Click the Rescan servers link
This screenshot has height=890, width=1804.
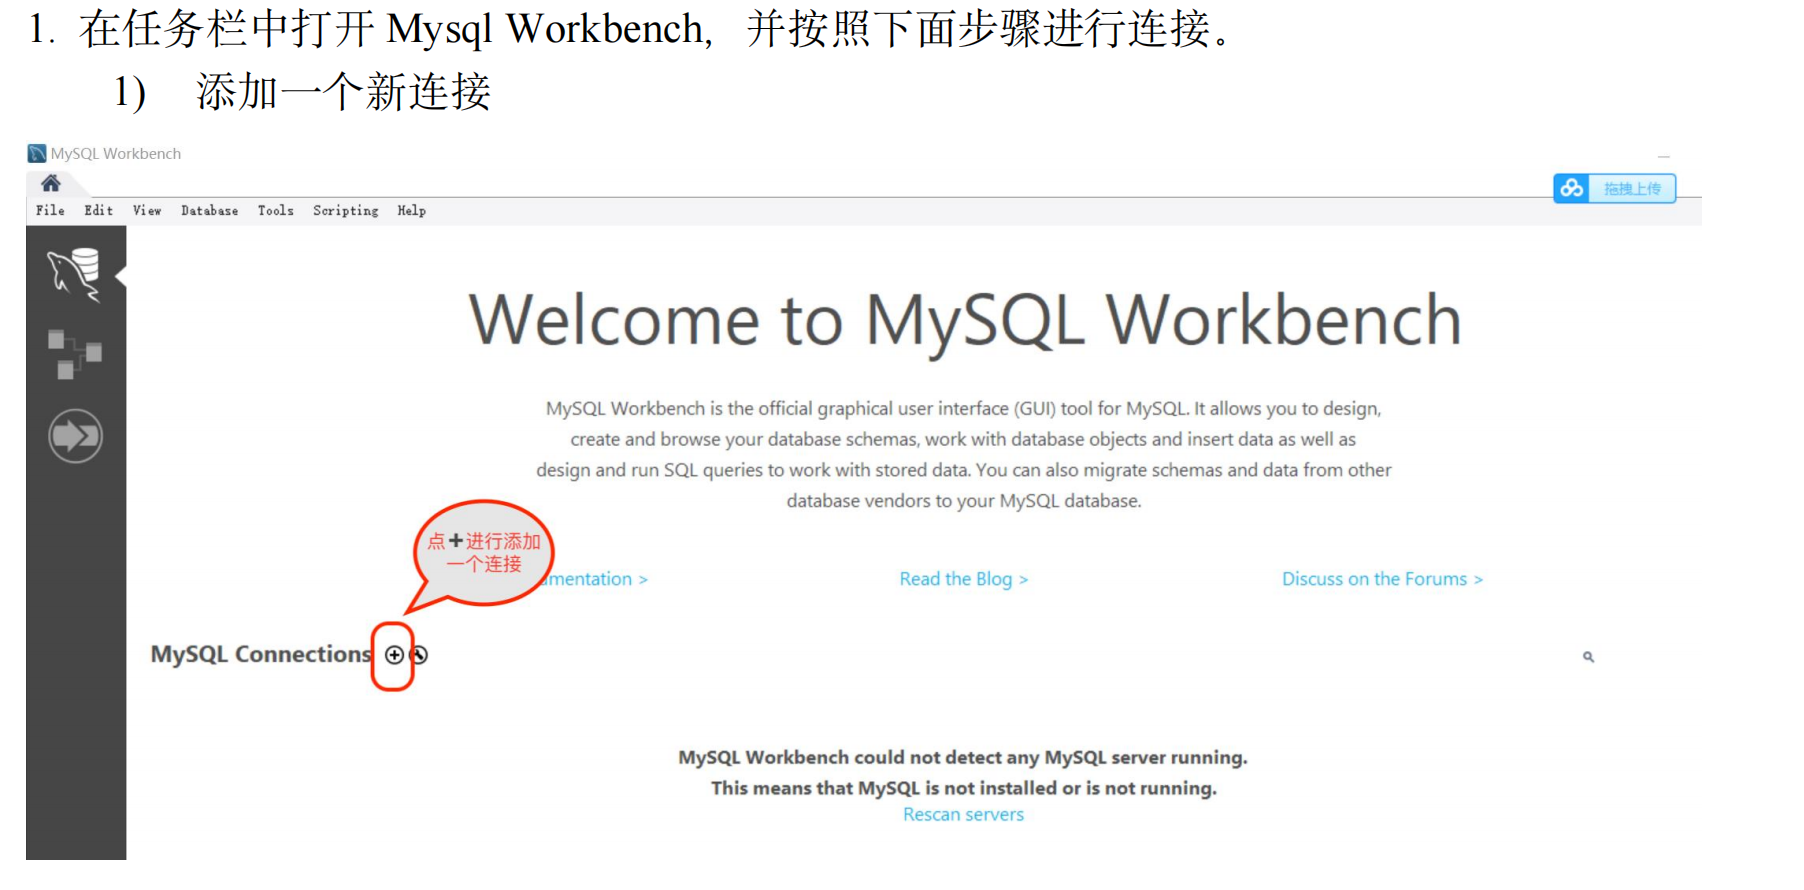963,815
